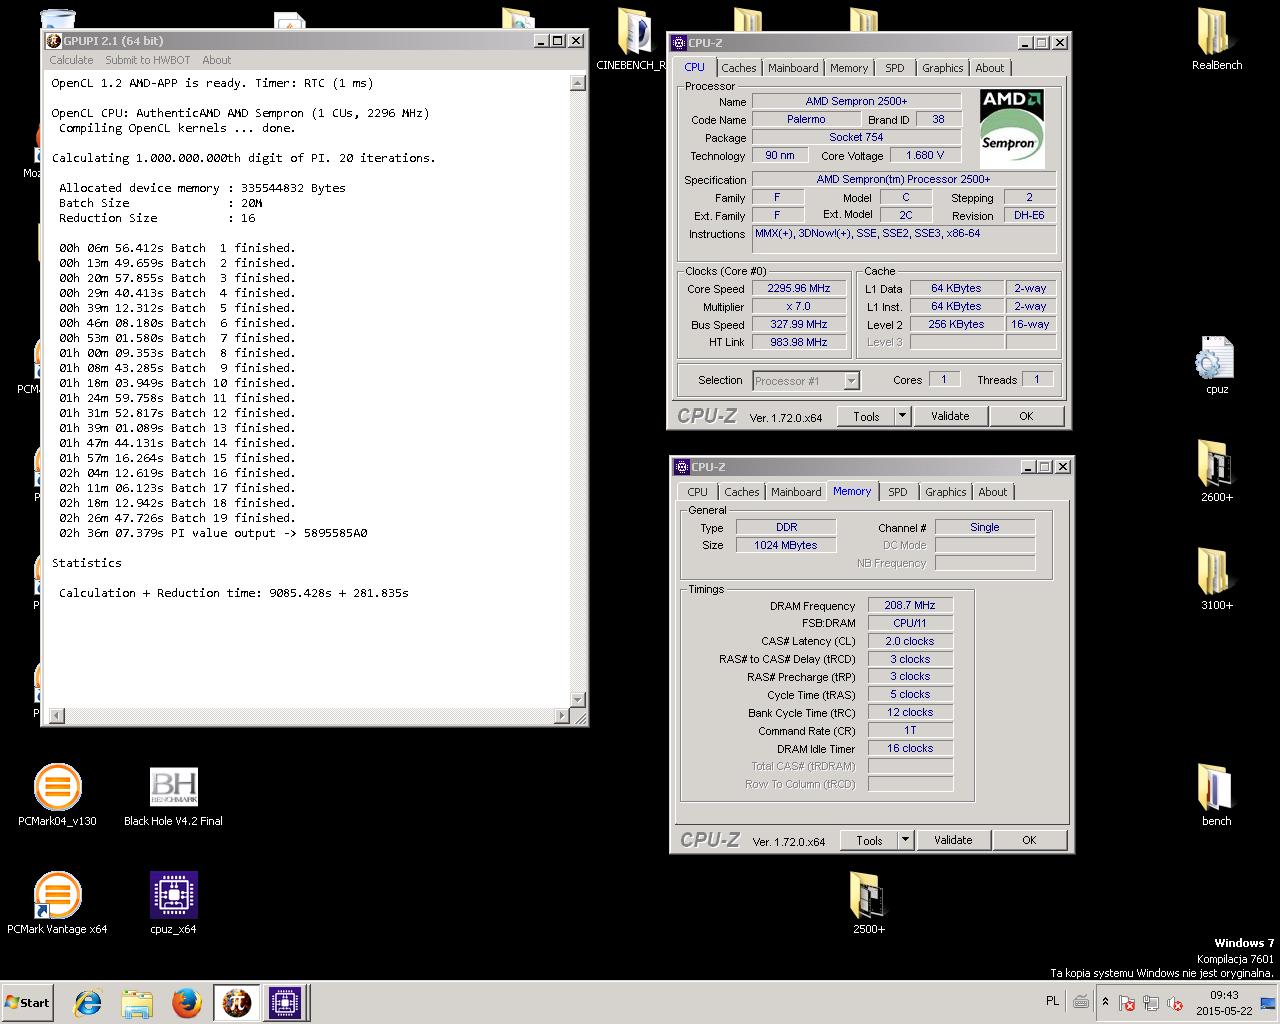
Task: Select Caches tab in lower CPU-Z window
Action: point(742,492)
